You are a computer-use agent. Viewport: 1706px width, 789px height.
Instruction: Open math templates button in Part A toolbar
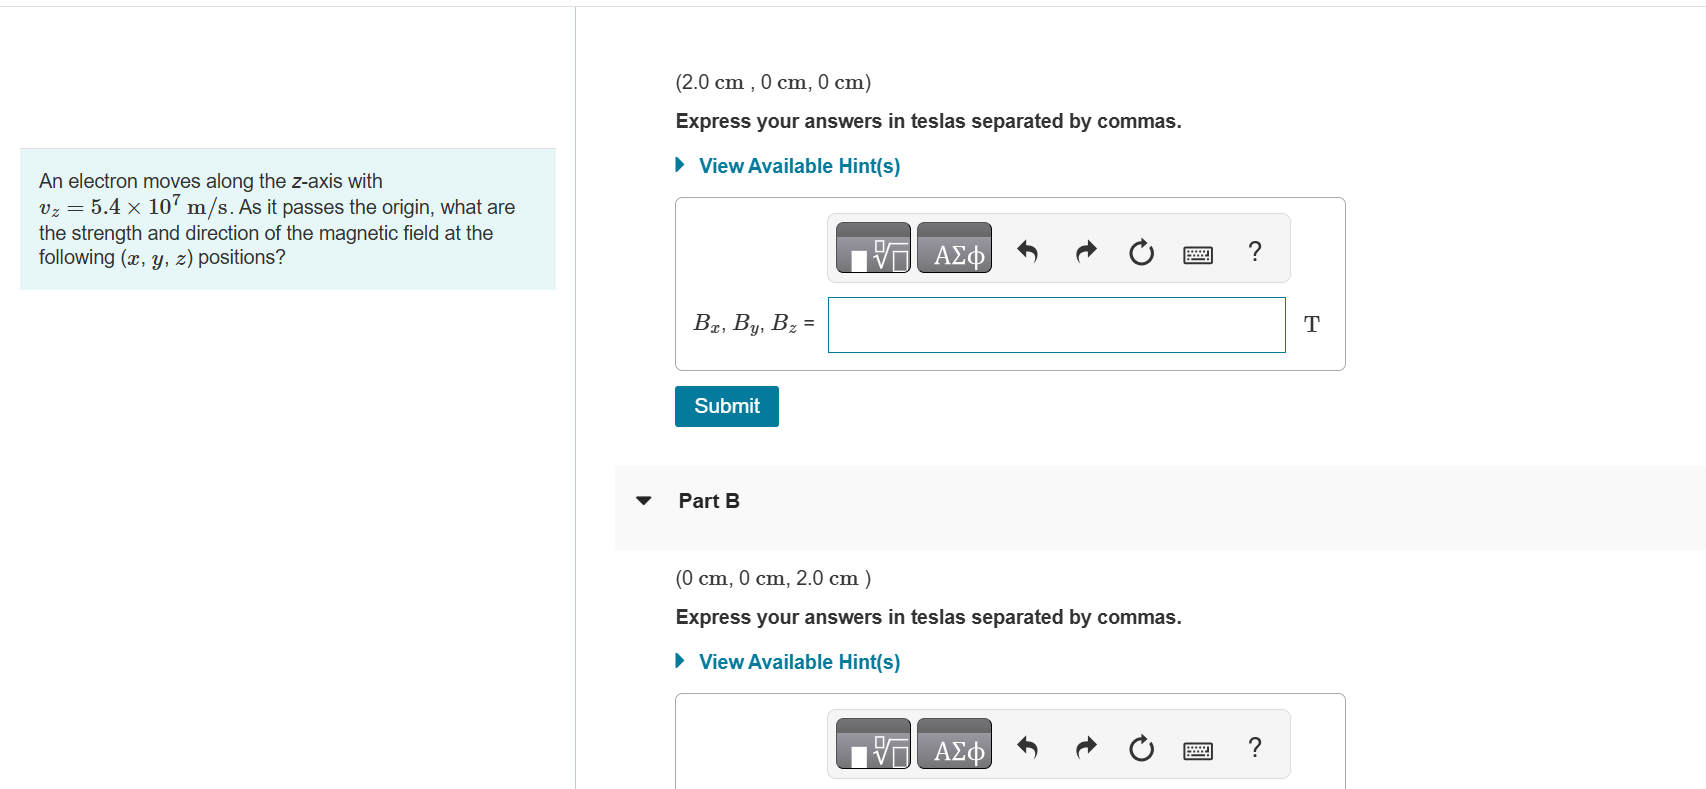point(873,248)
